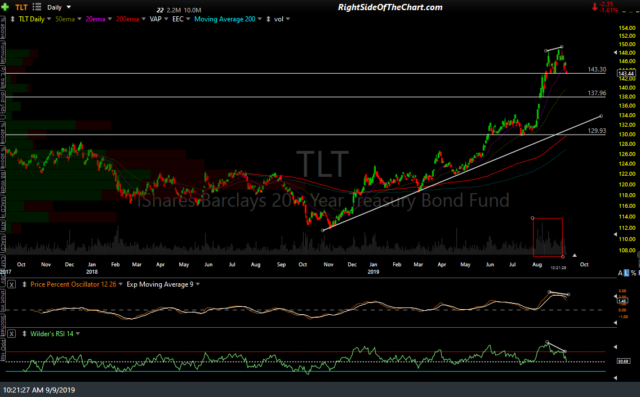Click the RSI pane top scale arrow
The image size is (640, 397).
pos(616,347)
